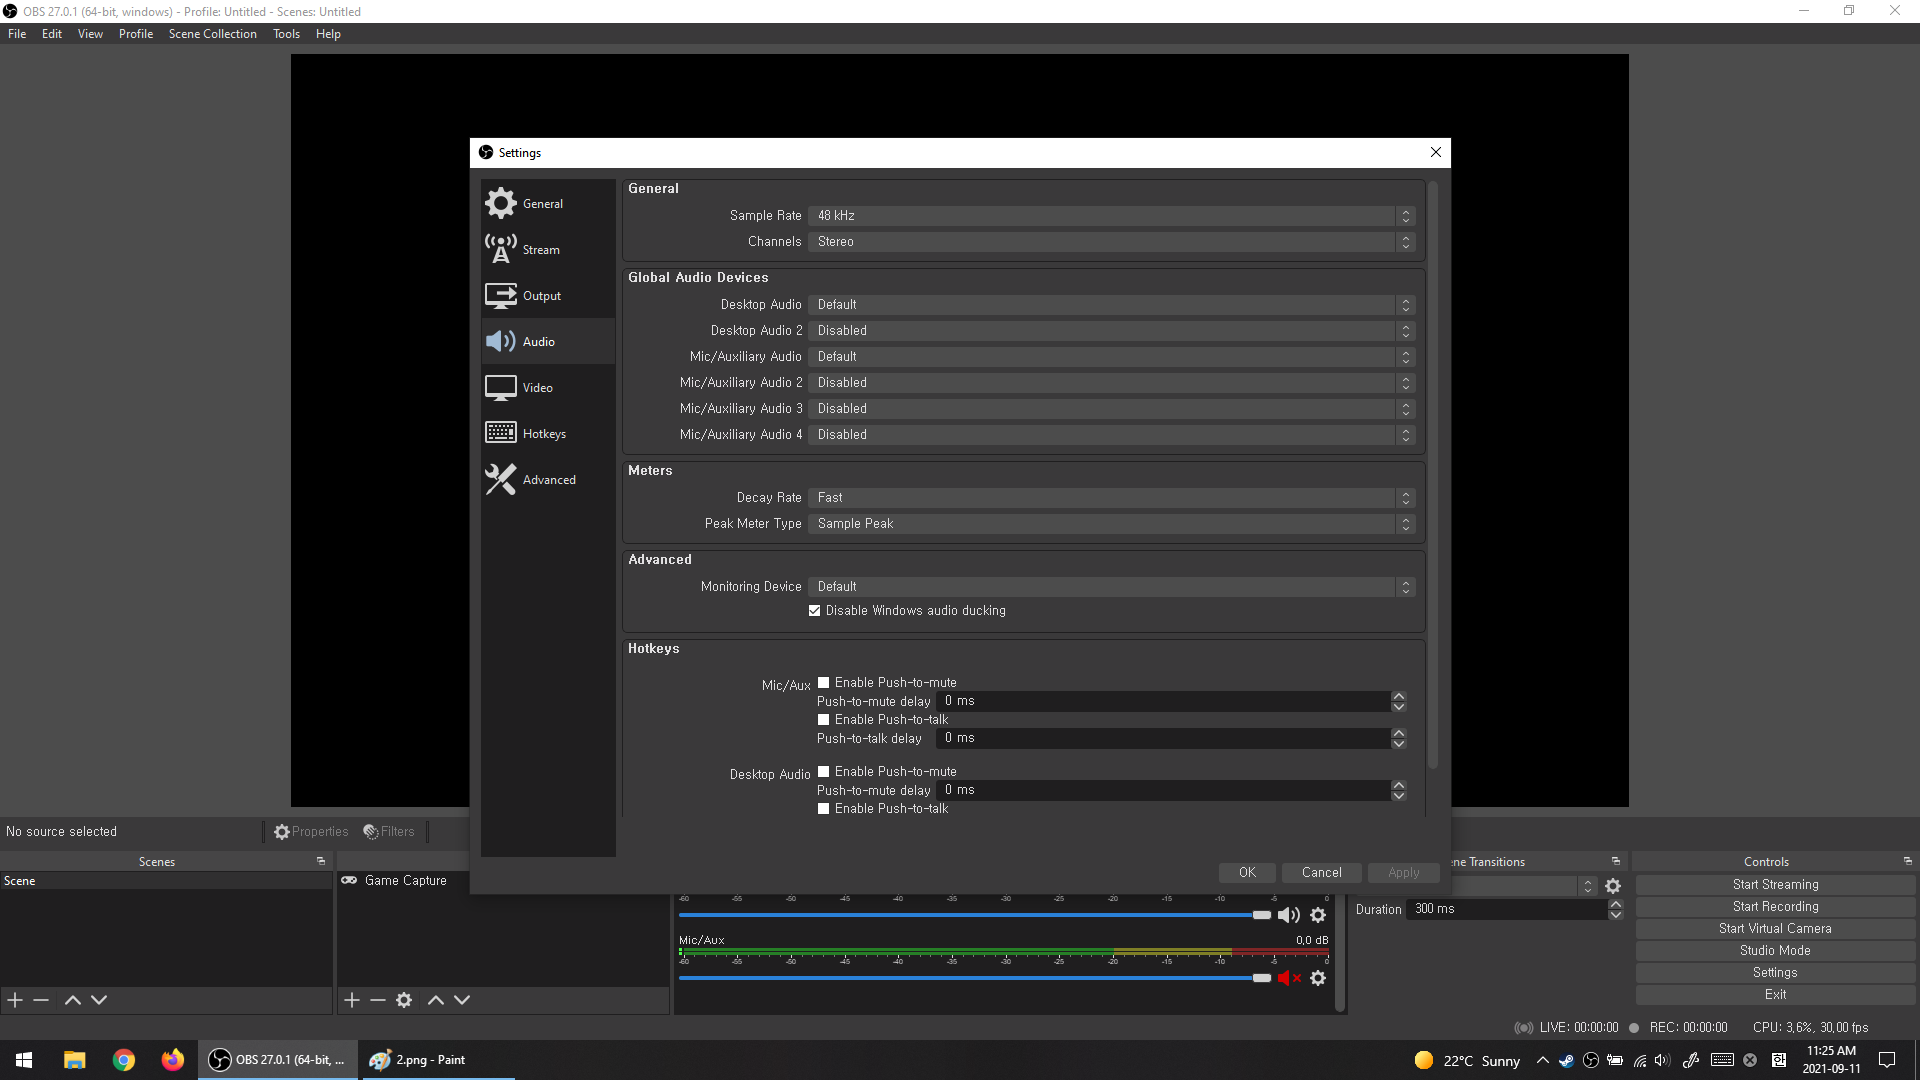The image size is (1920, 1080).
Task: Open the Mic/Aux mixer gear settings
Action: (x=1318, y=978)
